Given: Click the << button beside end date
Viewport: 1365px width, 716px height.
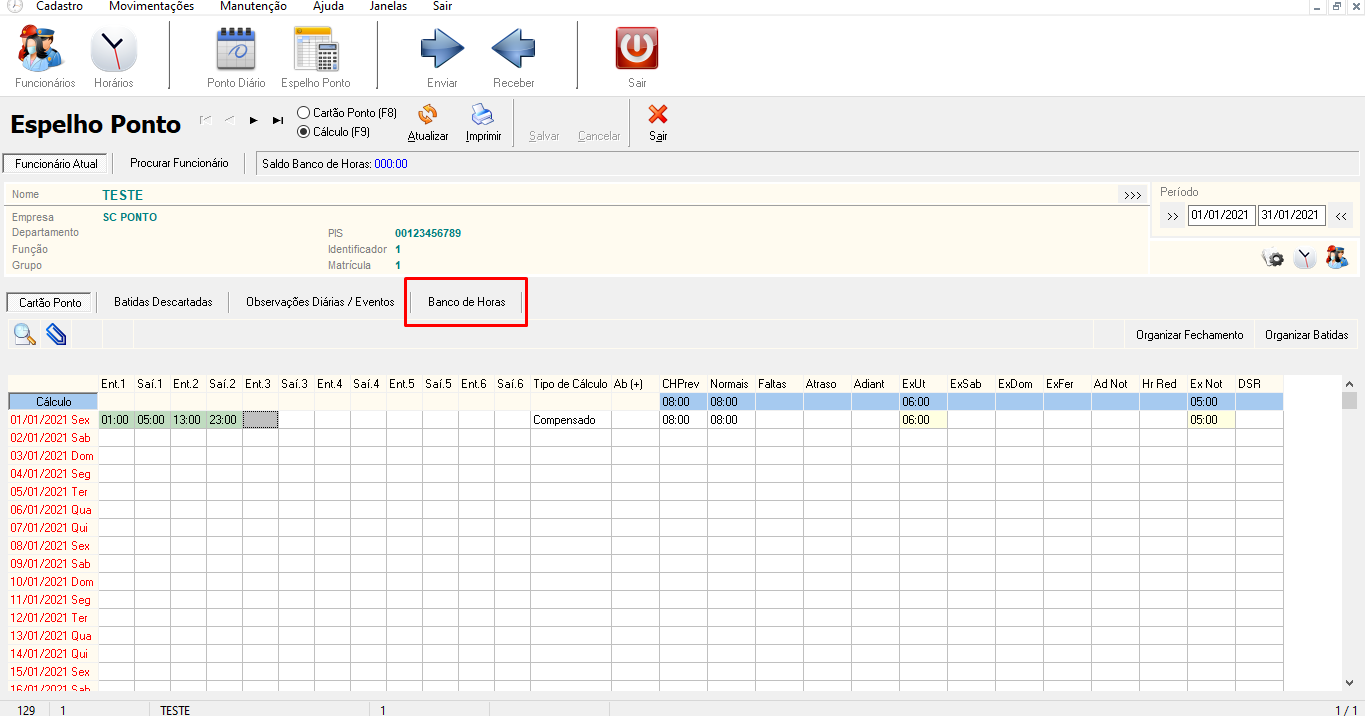Looking at the screenshot, I should coord(1341,216).
